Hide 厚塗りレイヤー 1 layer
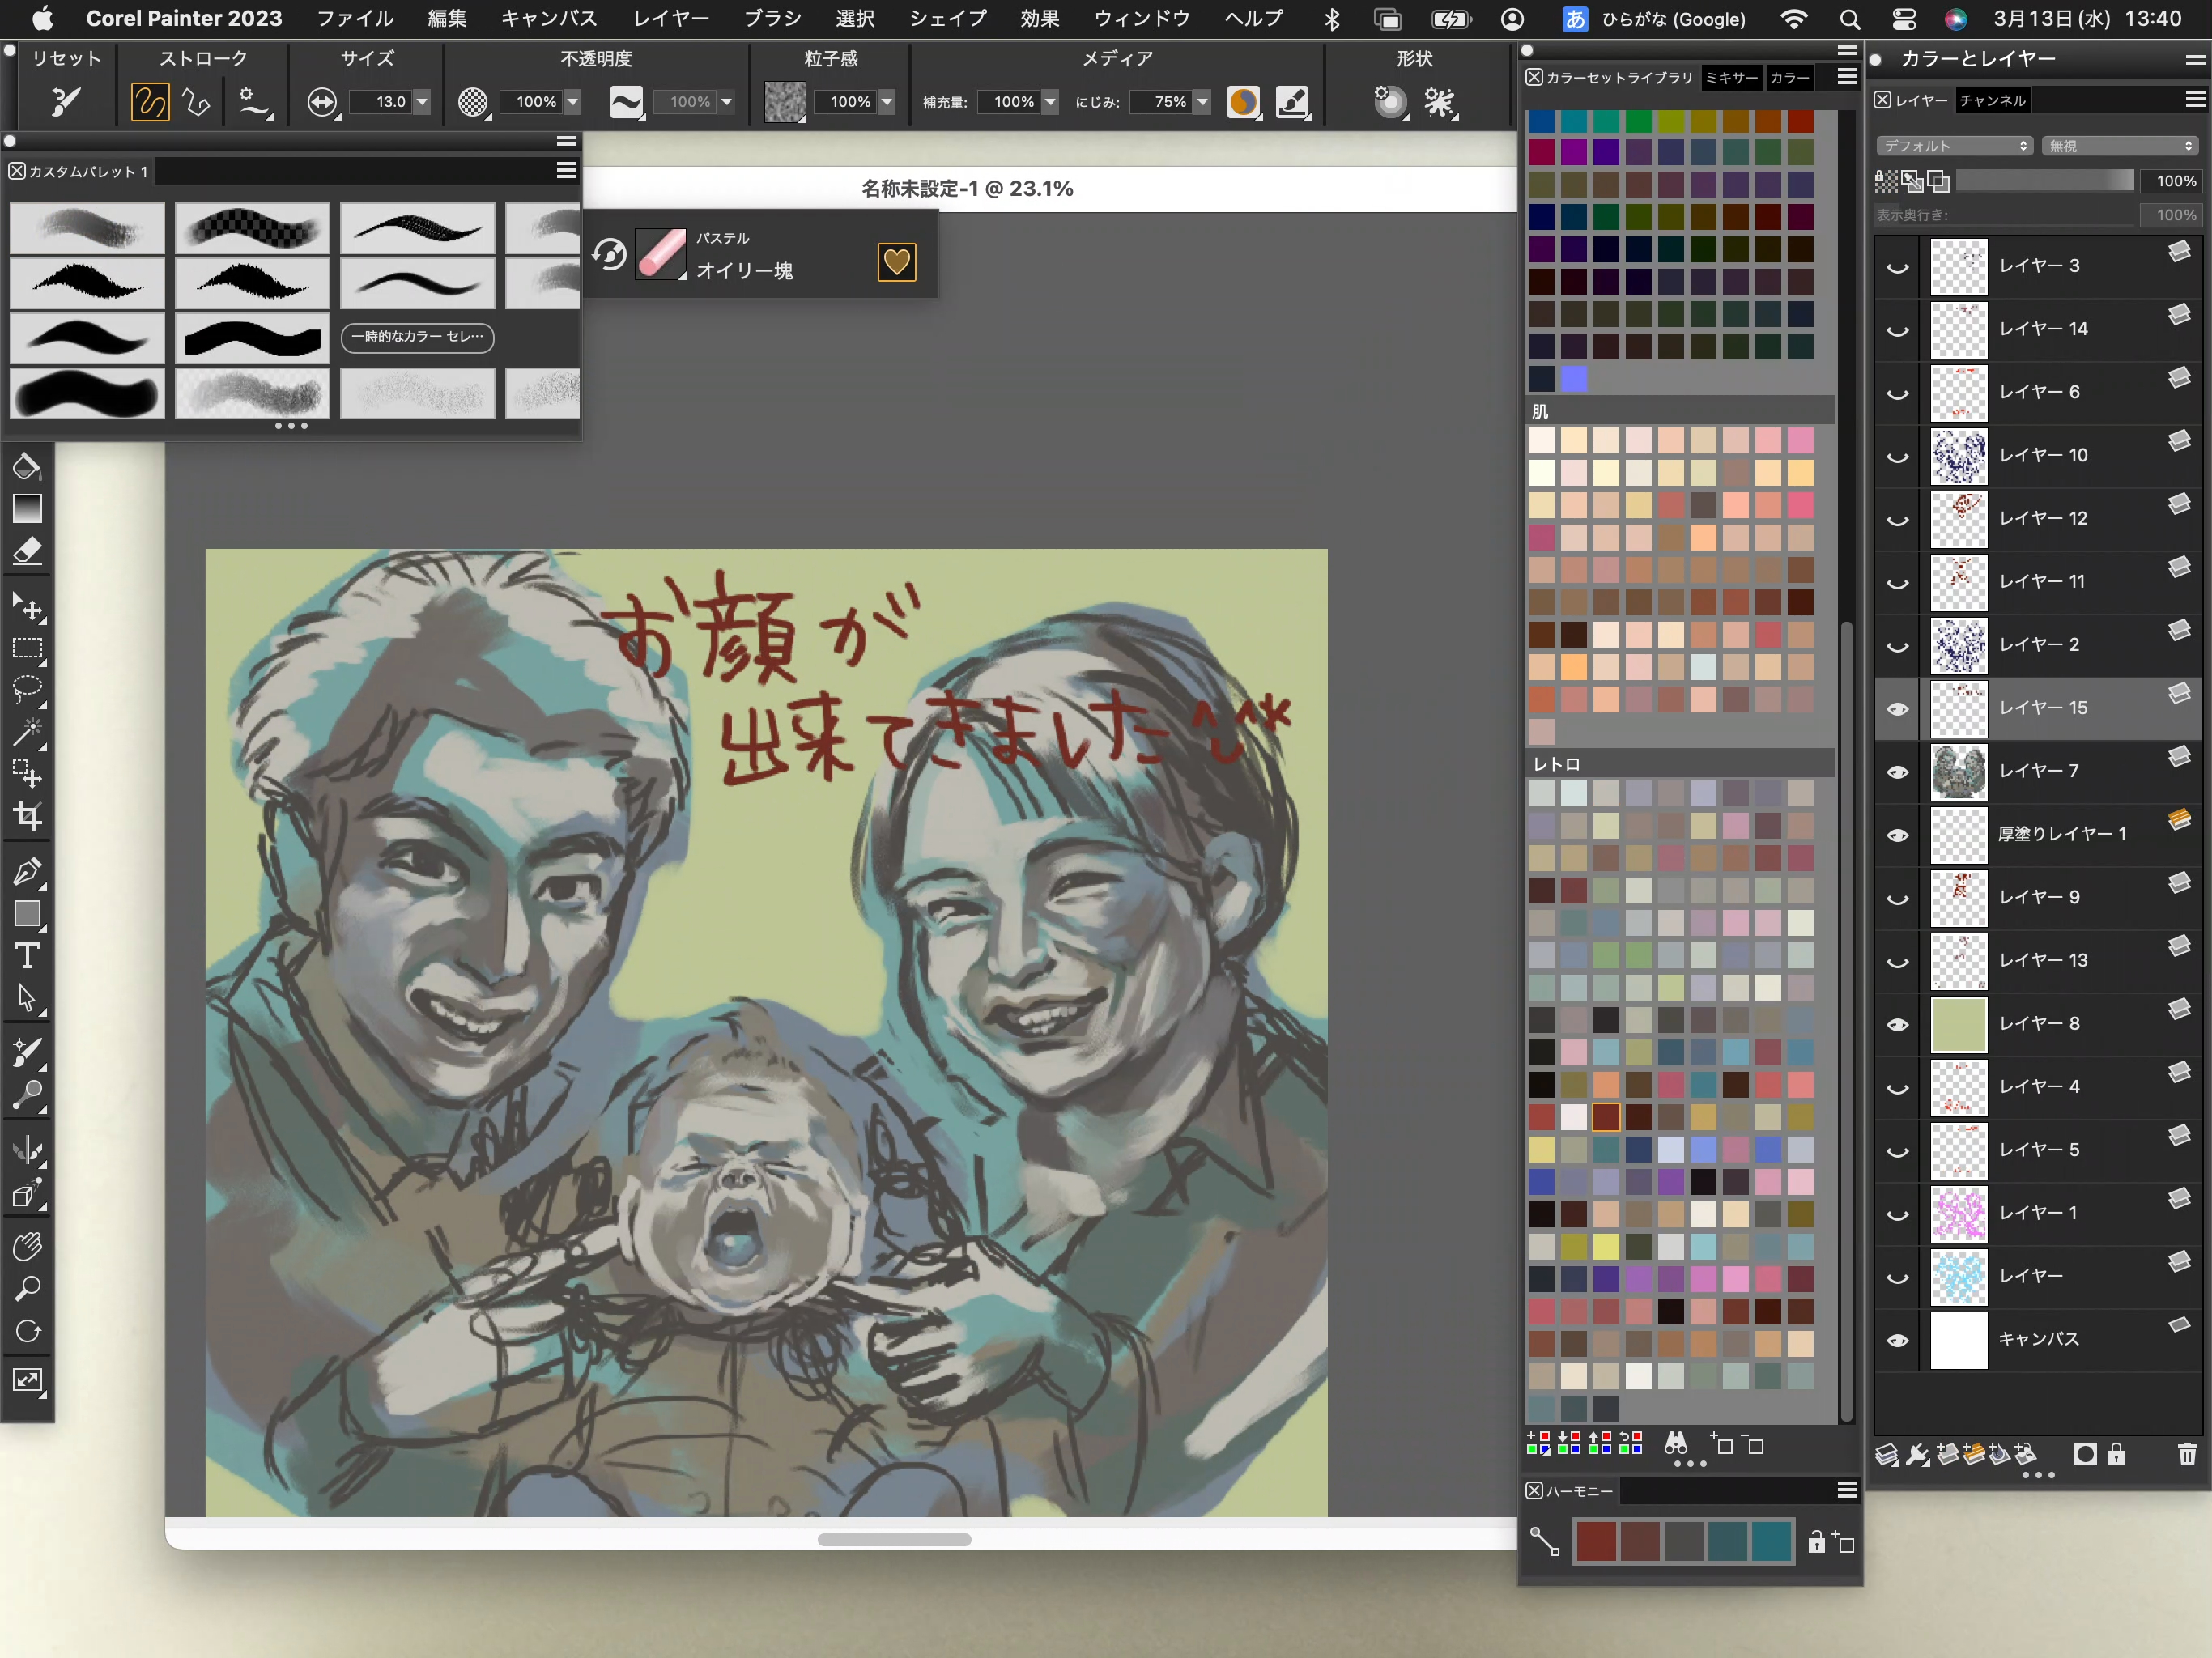The height and width of the screenshot is (1658, 2212). (x=1897, y=835)
